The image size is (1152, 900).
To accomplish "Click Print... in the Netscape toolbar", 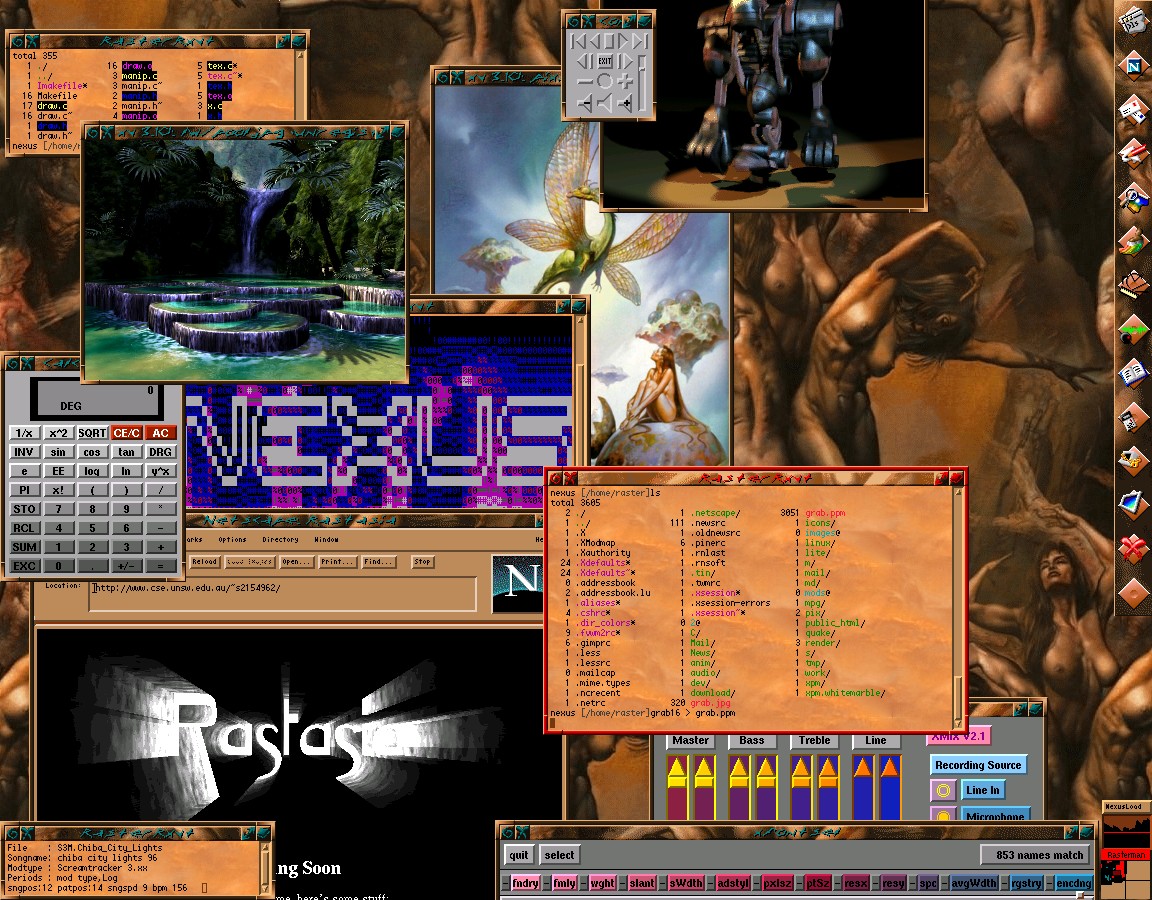I will 336,562.
